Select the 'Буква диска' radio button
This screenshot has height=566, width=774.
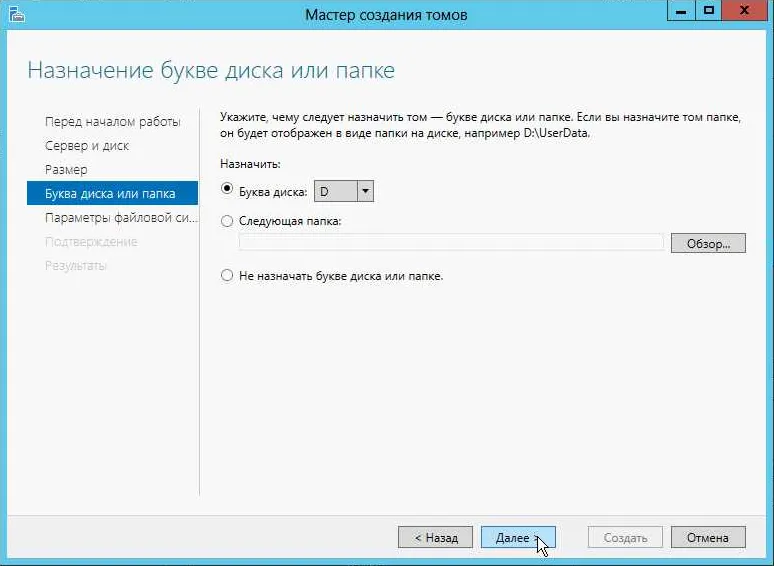(227, 189)
